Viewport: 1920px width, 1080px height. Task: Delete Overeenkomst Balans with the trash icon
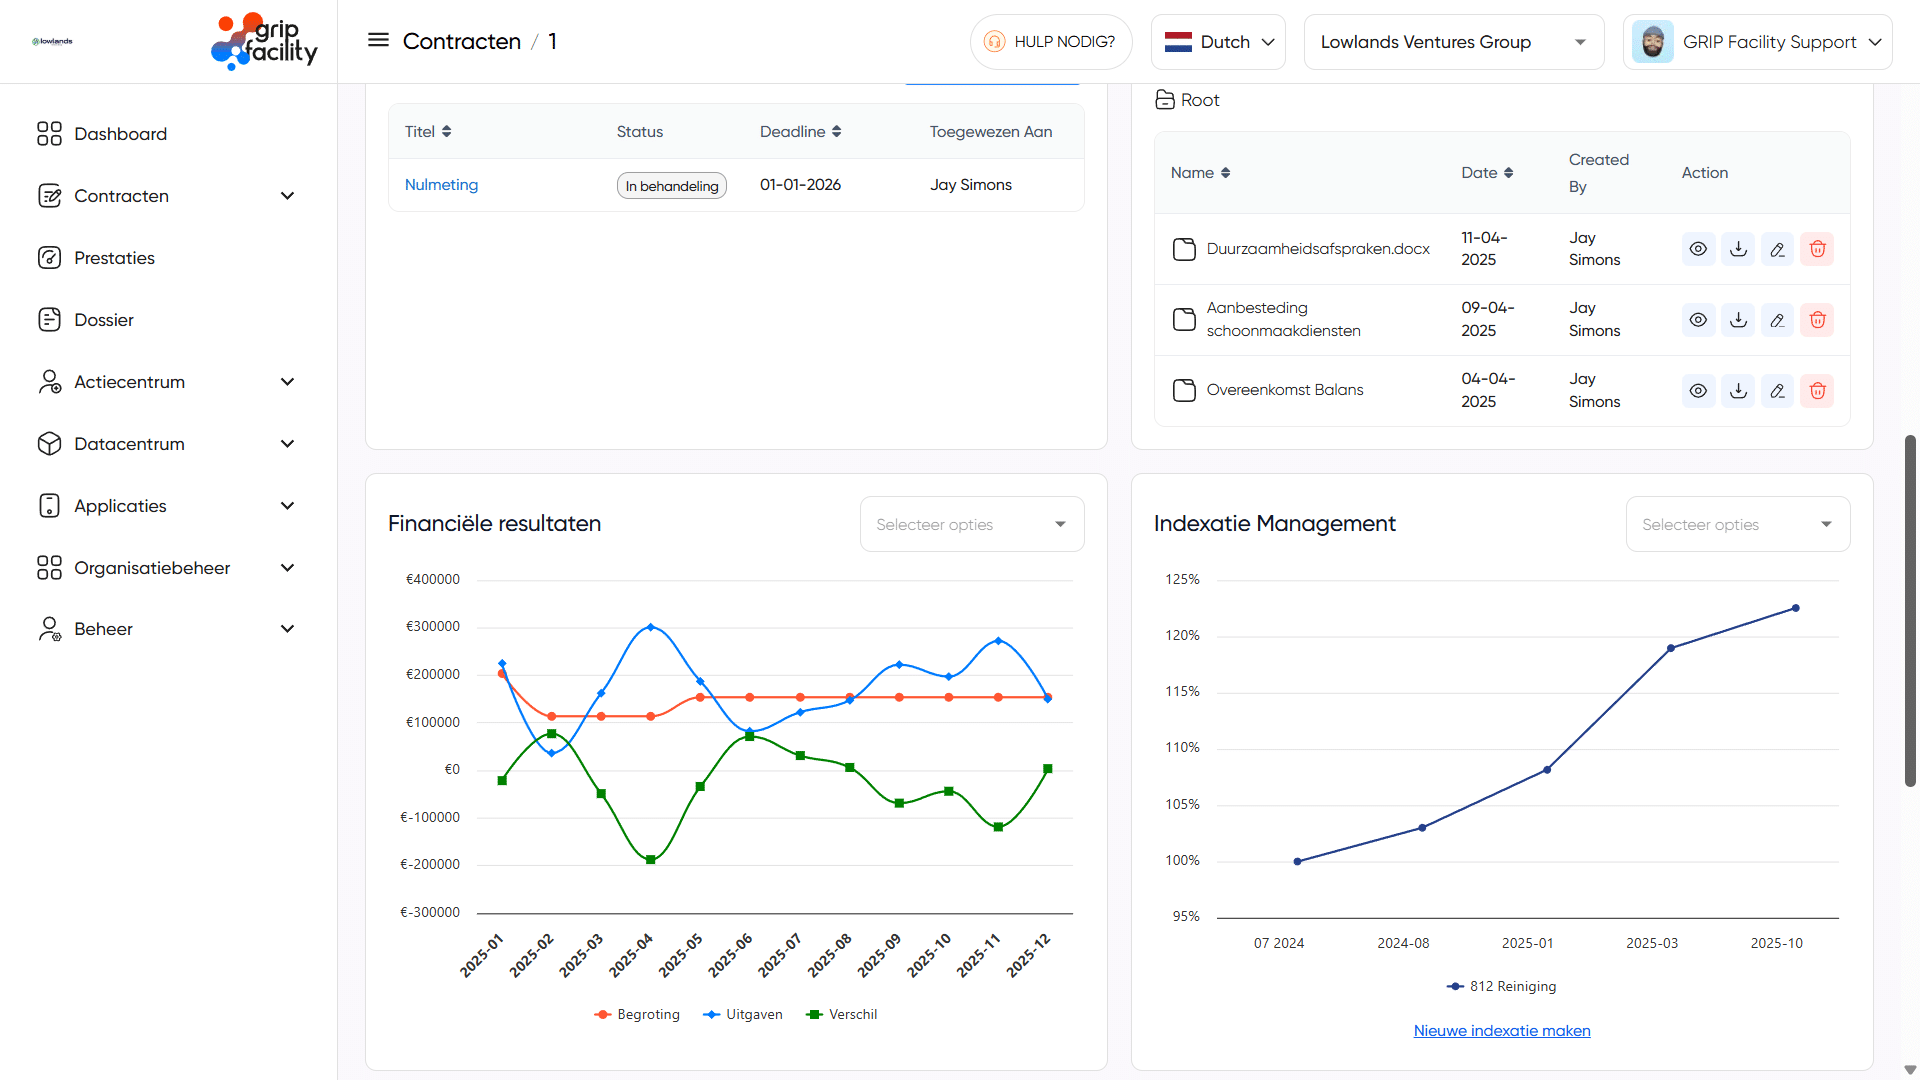point(1817,390)
